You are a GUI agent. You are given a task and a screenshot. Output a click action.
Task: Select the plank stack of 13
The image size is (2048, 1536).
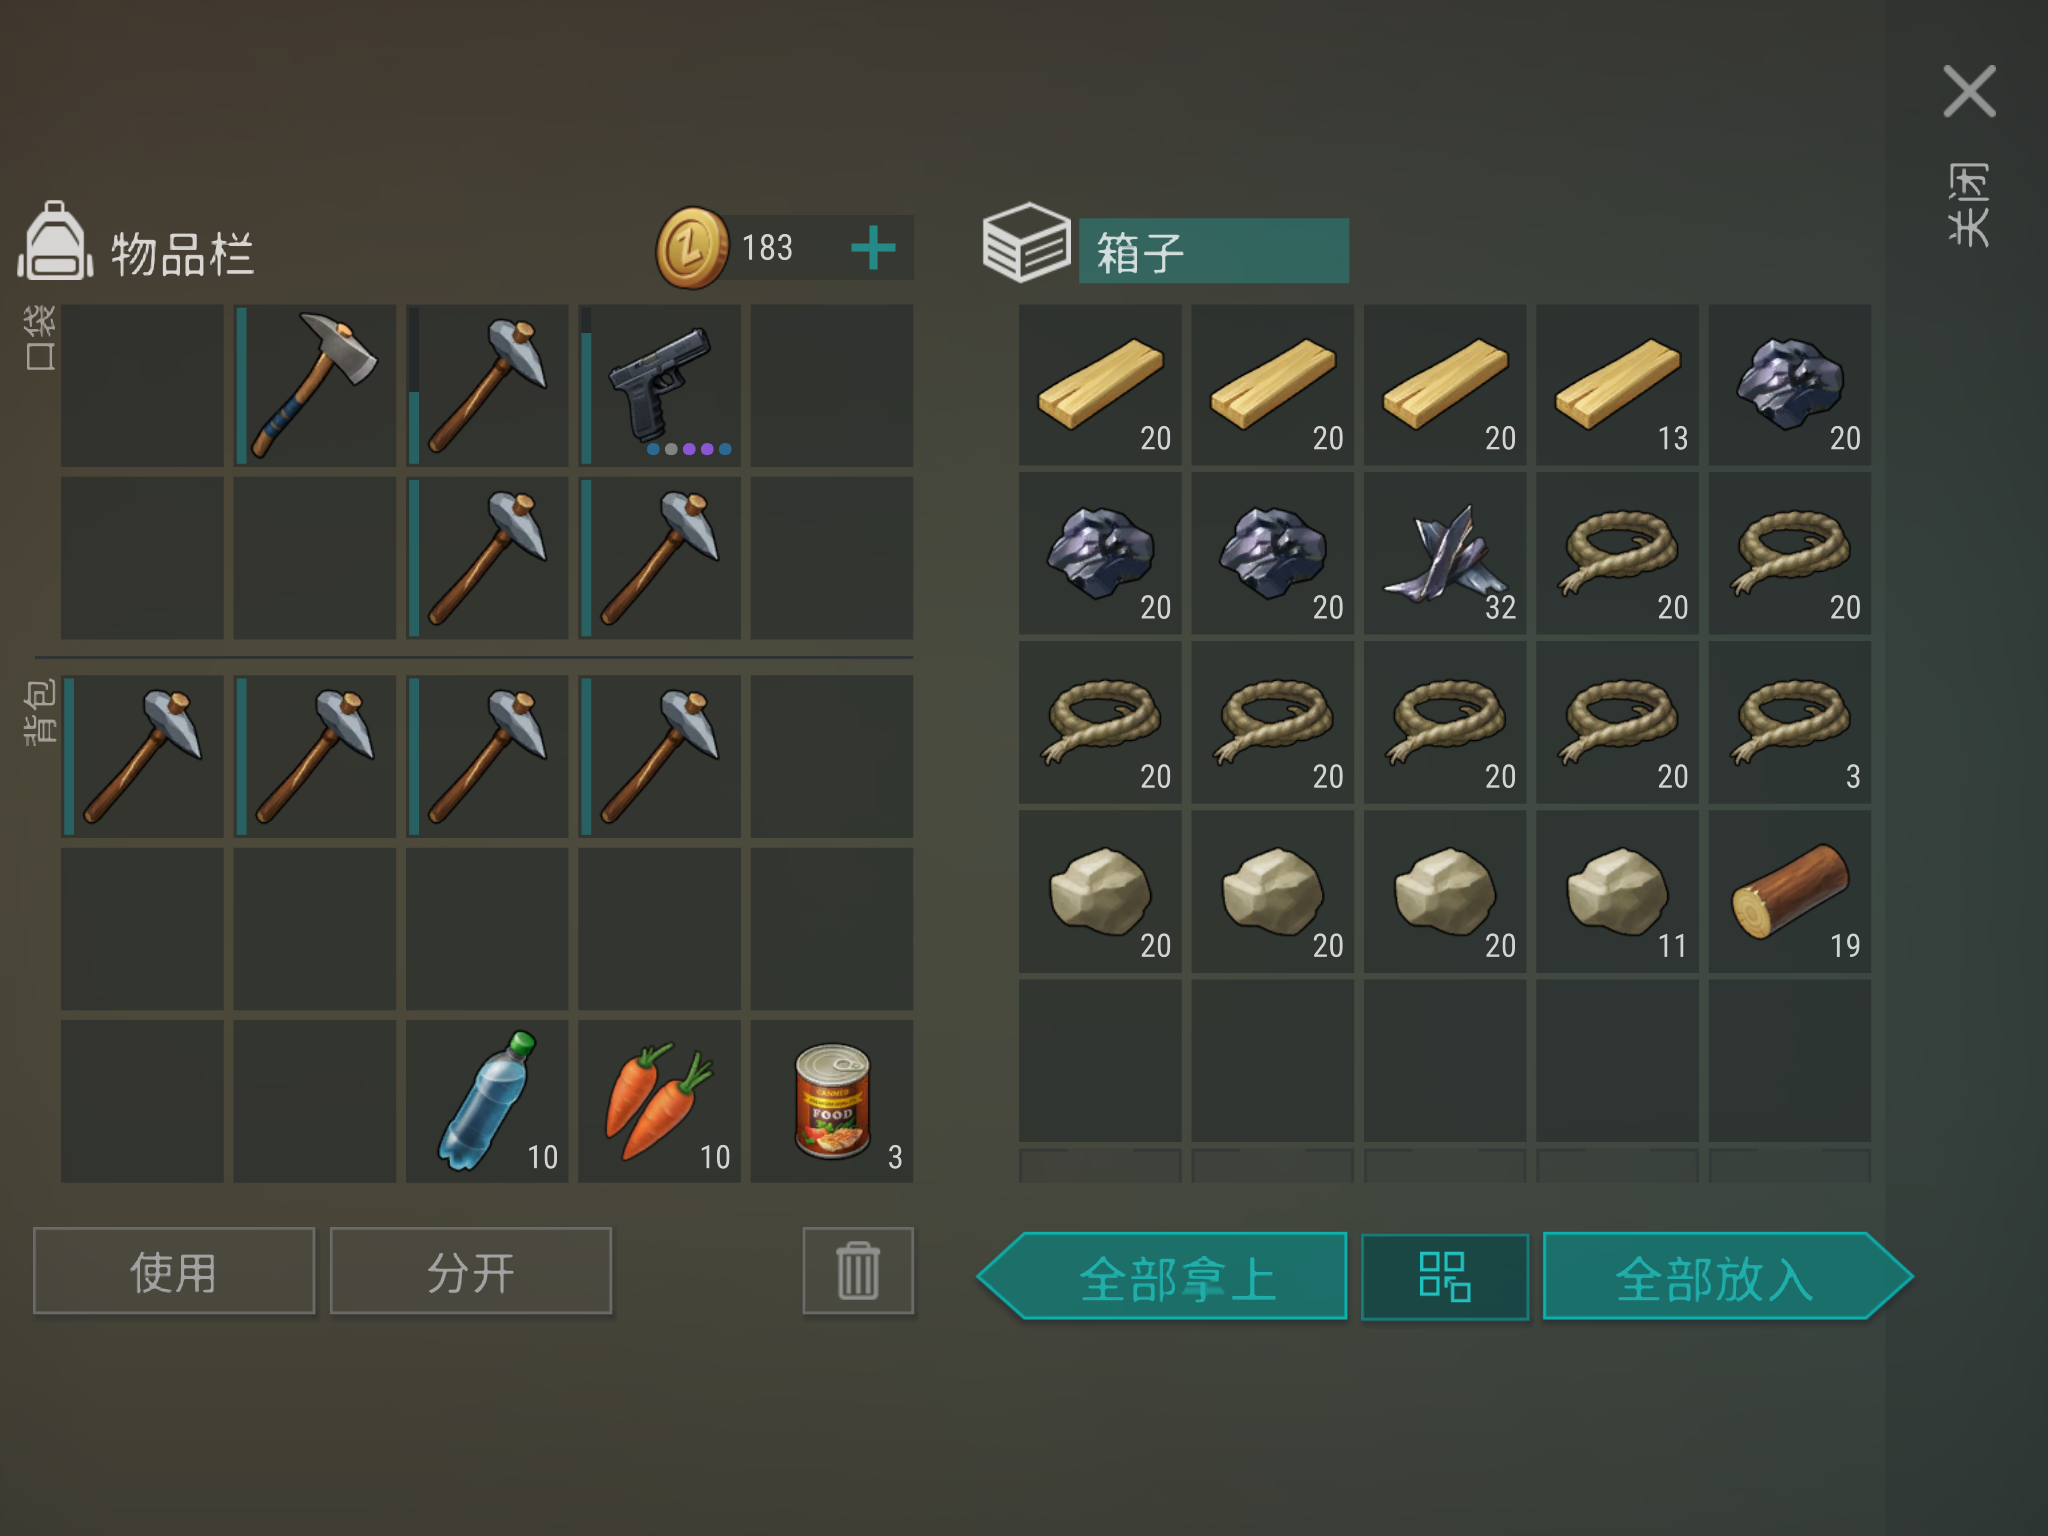(1618, 385)
